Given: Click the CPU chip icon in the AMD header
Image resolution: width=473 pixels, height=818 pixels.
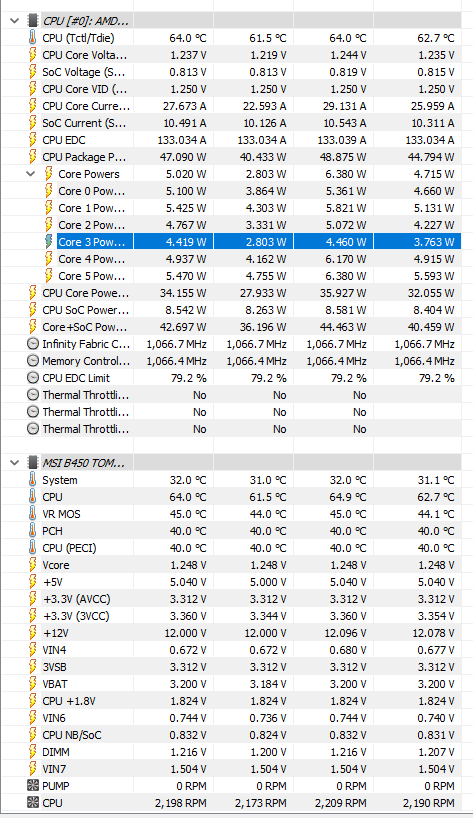Looking at the screenshot, I should pyautogui.click(x=33, y=21).
